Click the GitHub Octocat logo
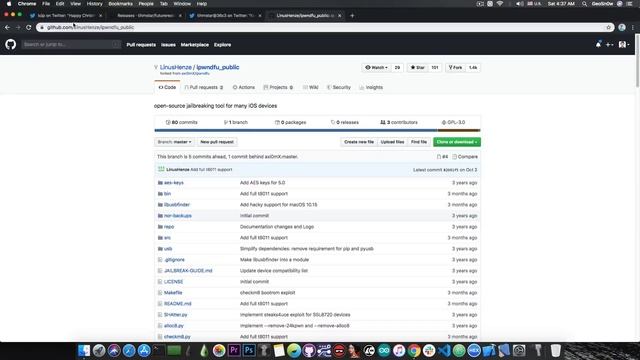Image resolution: width=640 pixels, height=360 pixels. (11, 44)
